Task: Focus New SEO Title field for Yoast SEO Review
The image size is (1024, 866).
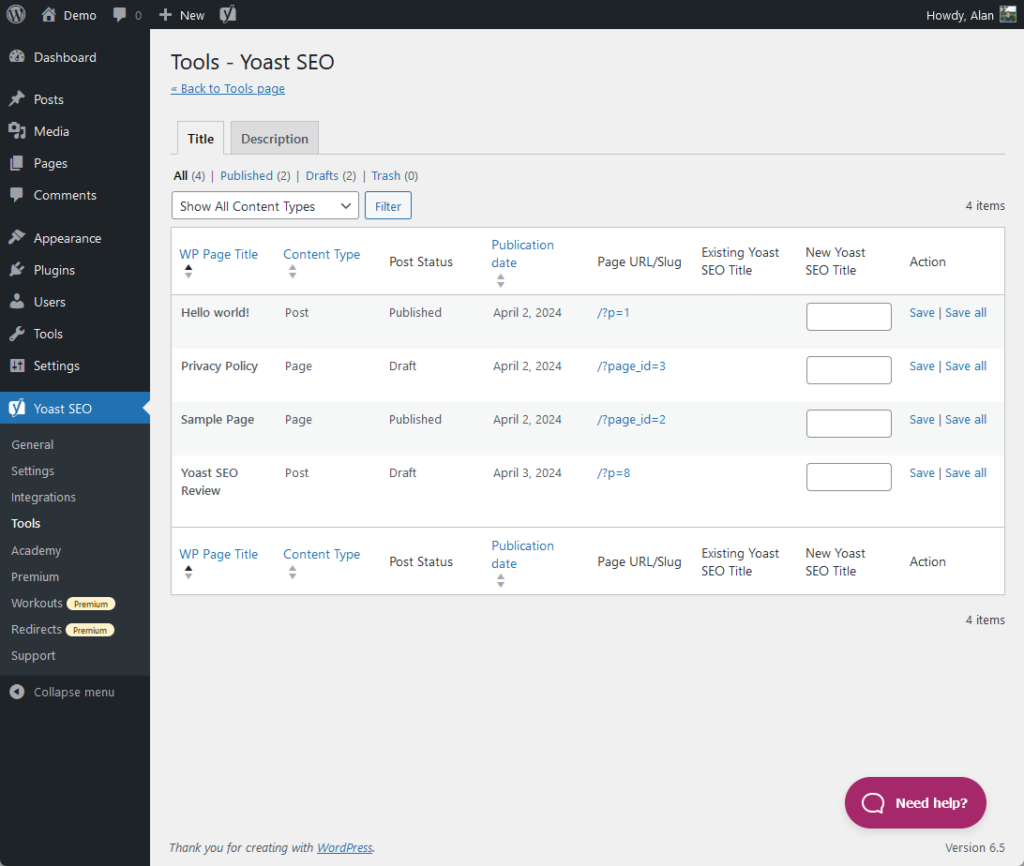Action: pyautogui.click(x=848, y=477)
